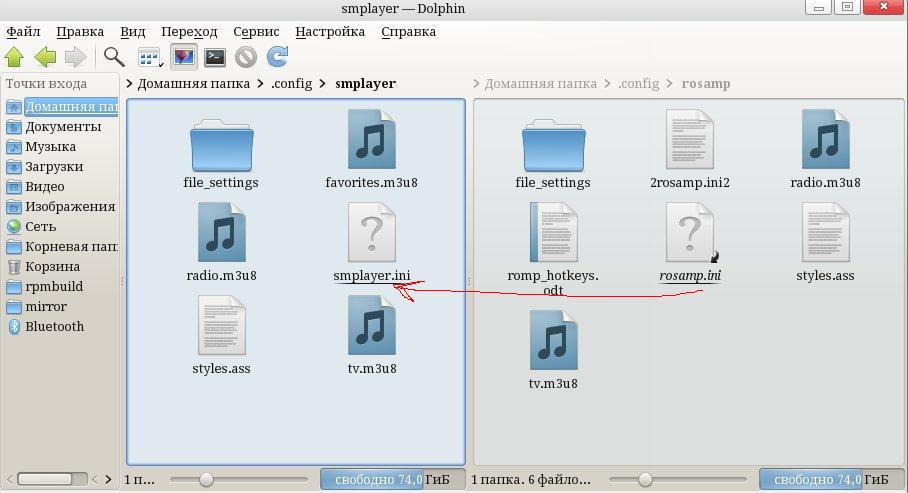This screenshot has width=908, height=493.
Task: Reload the folder with refresh icon
Action: click(277, 57)
